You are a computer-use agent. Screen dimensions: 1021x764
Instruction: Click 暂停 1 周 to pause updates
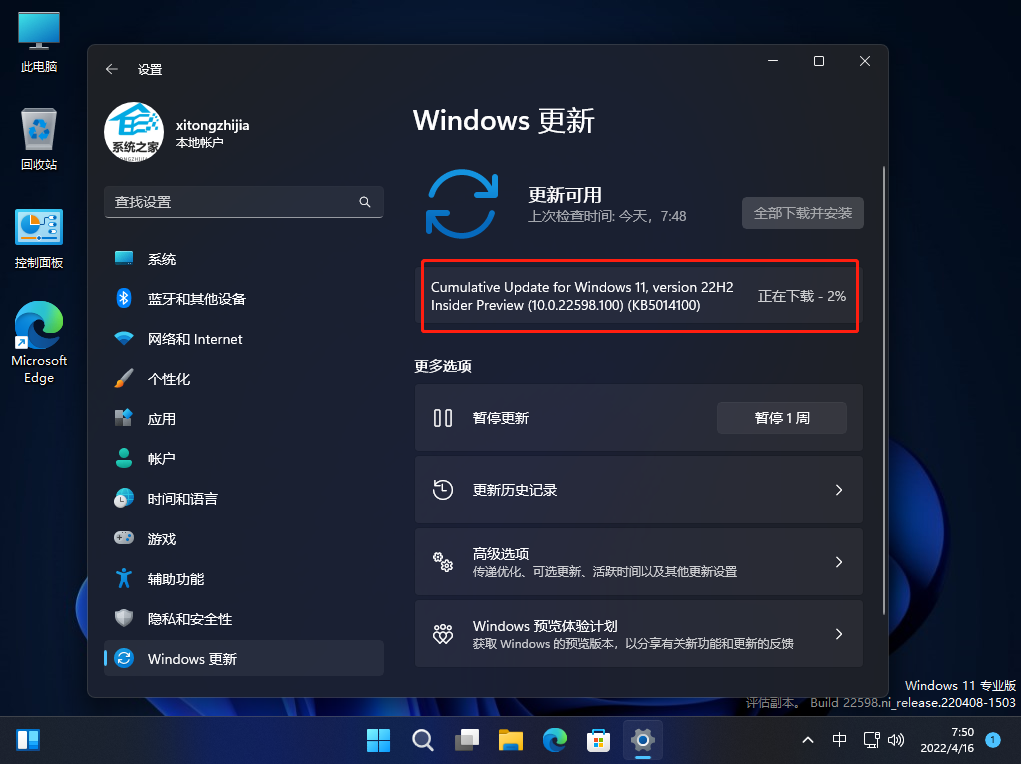pyautogui.click(x=781, y=418)
